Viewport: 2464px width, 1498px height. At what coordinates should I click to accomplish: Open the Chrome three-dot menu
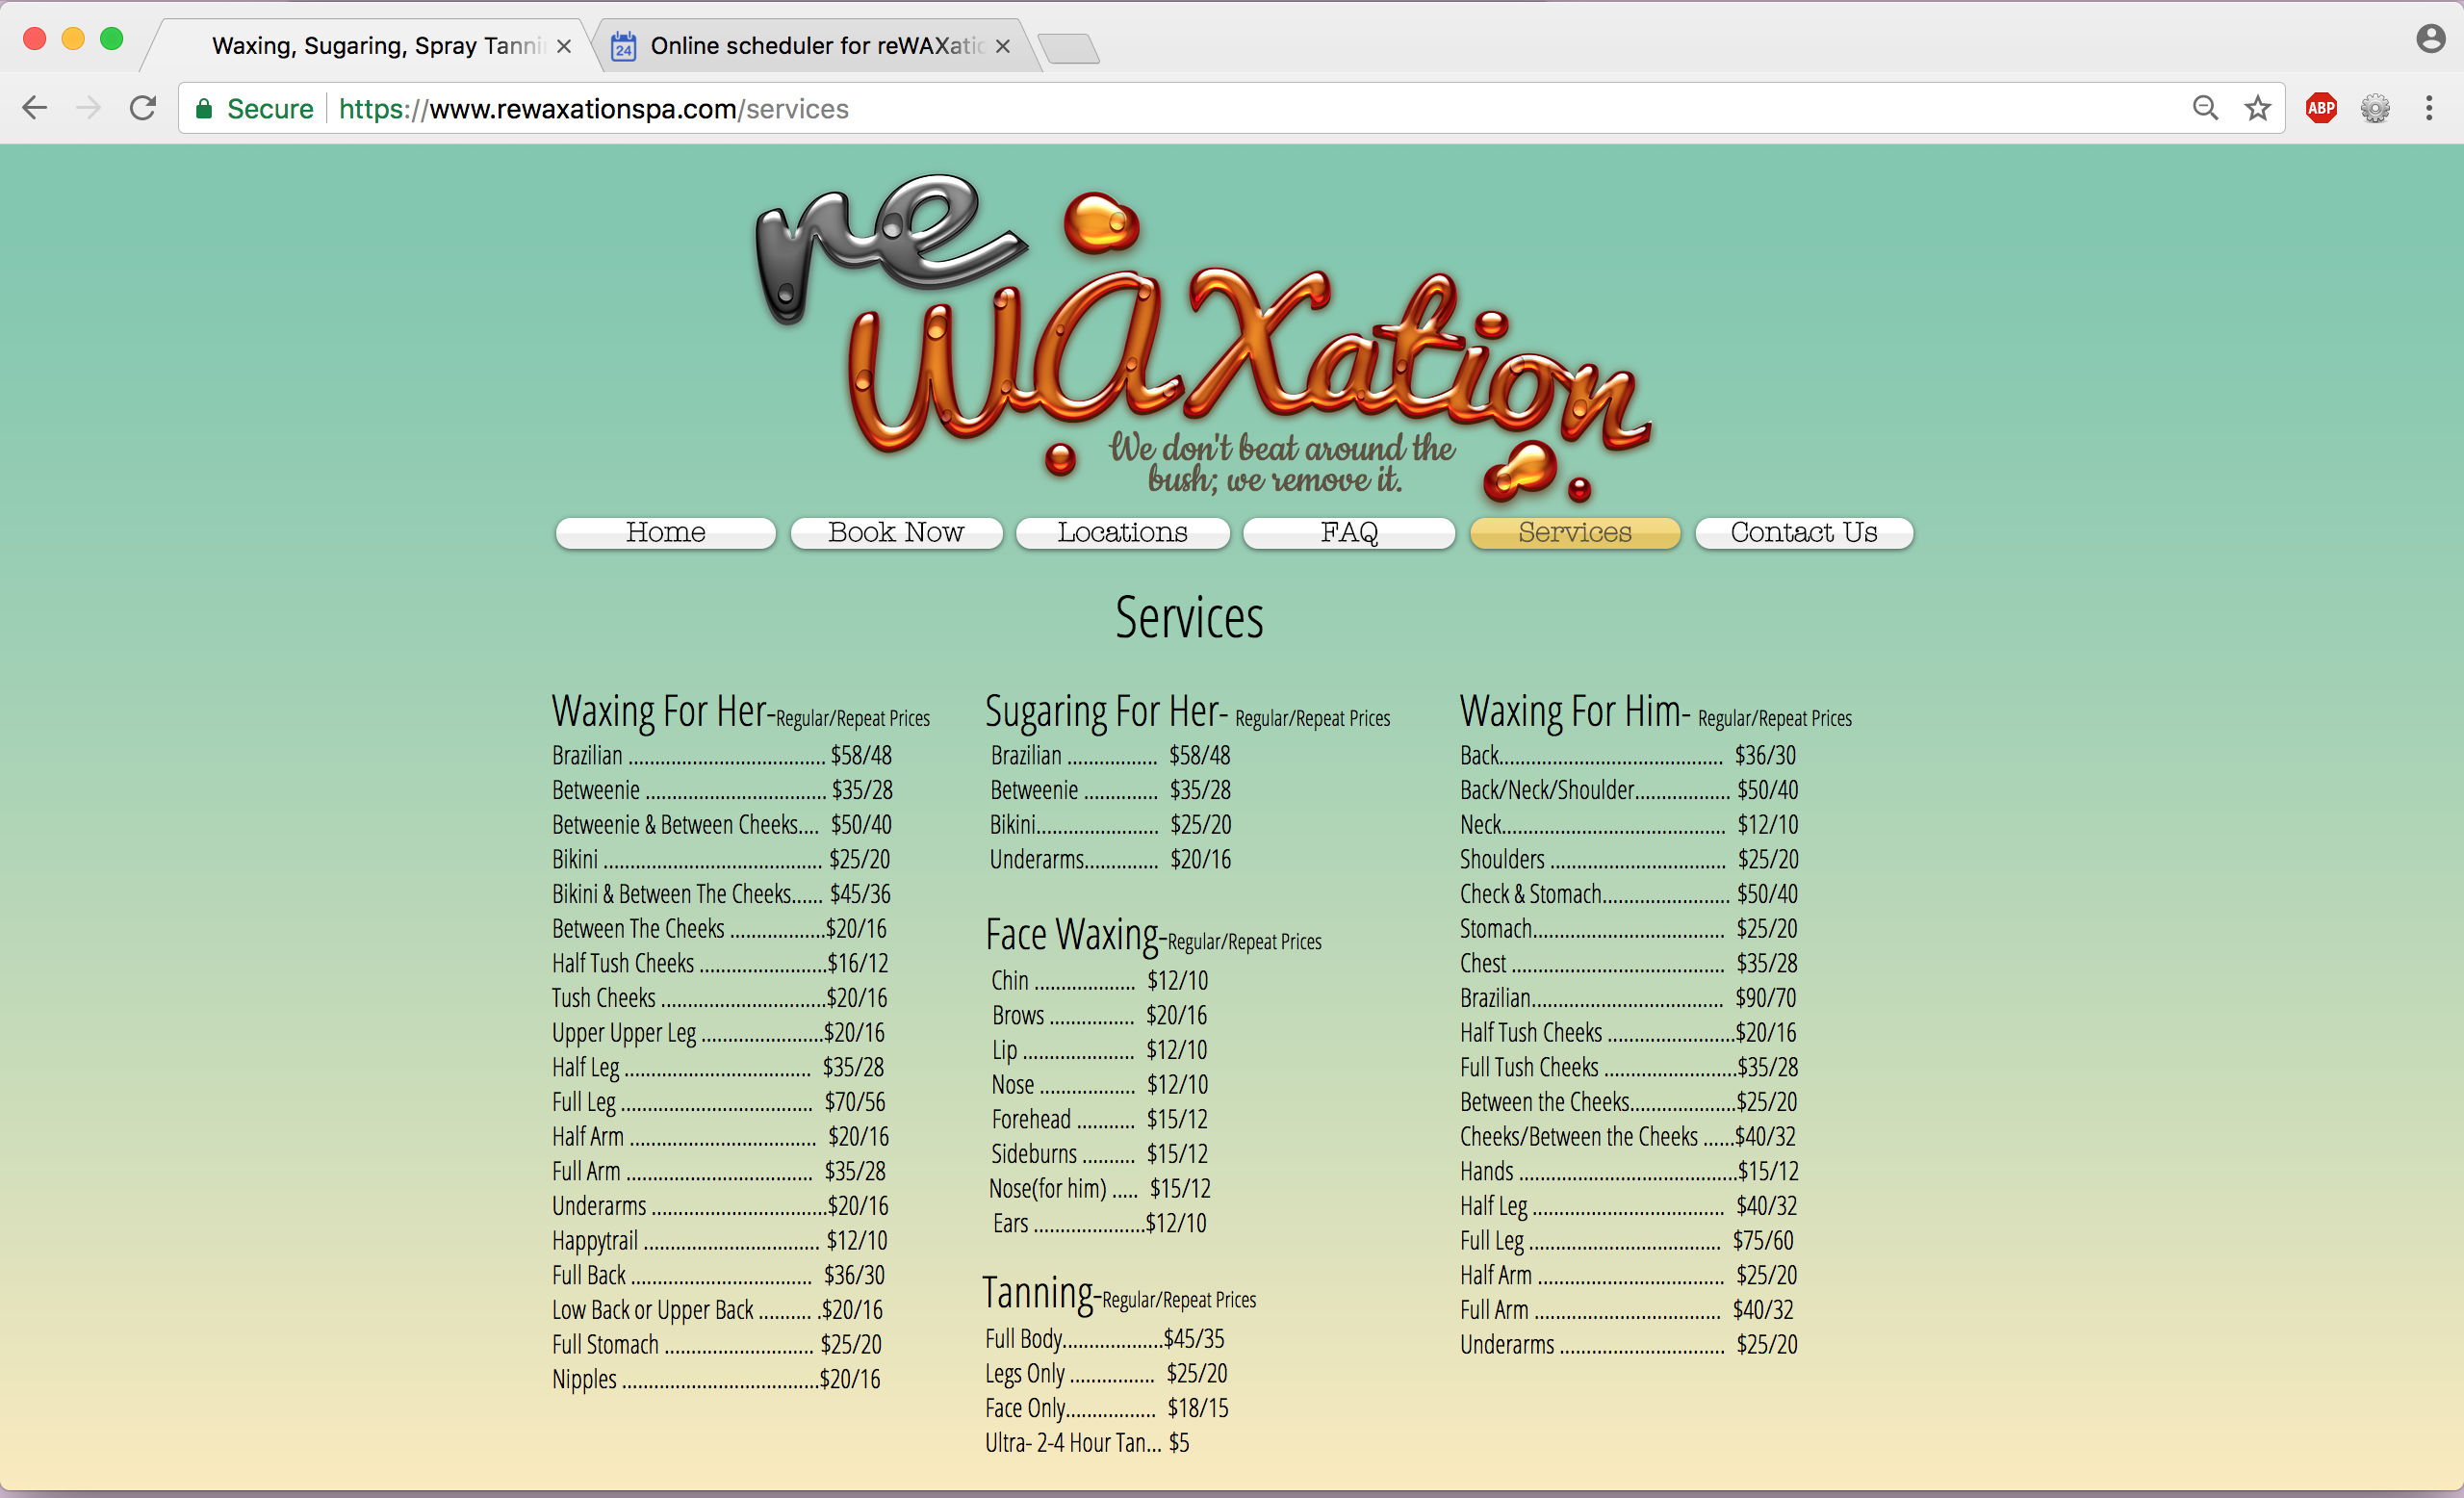(2429, 108)
